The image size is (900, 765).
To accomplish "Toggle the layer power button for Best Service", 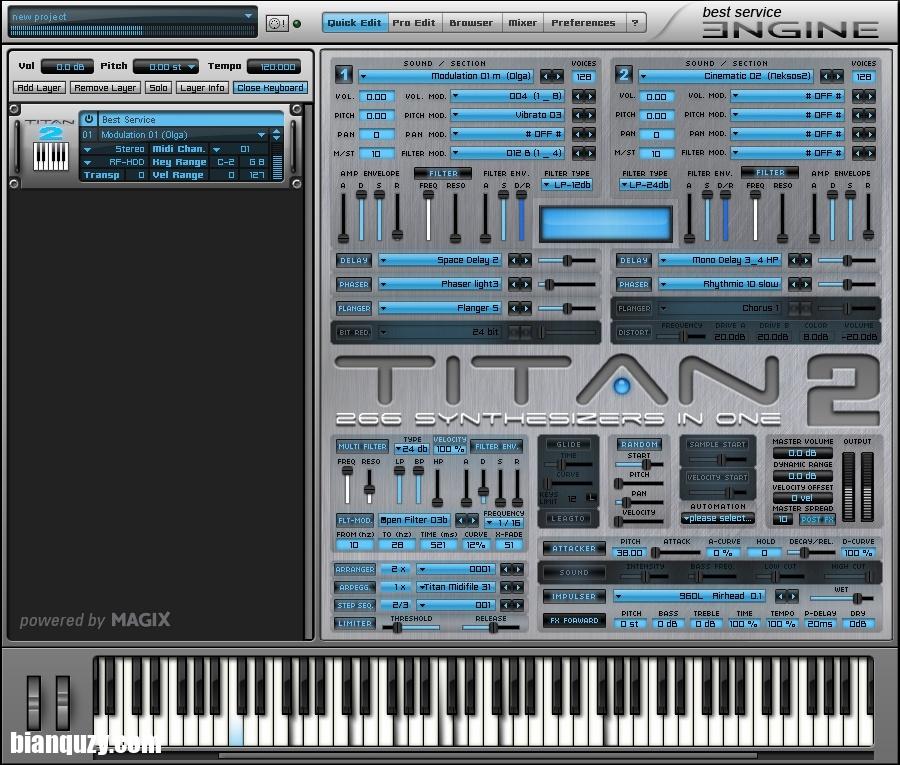I will [x=88, y=119].
